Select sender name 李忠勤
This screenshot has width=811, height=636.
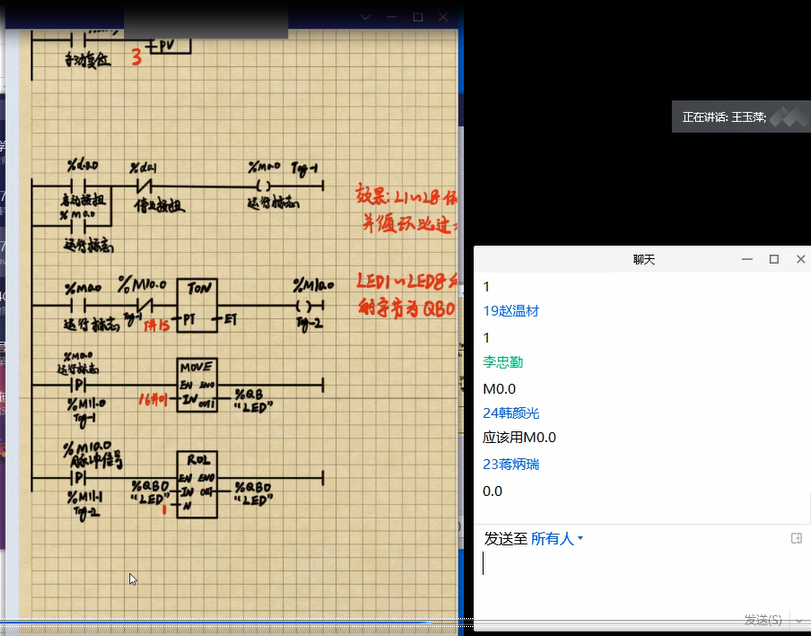(503, 362)
